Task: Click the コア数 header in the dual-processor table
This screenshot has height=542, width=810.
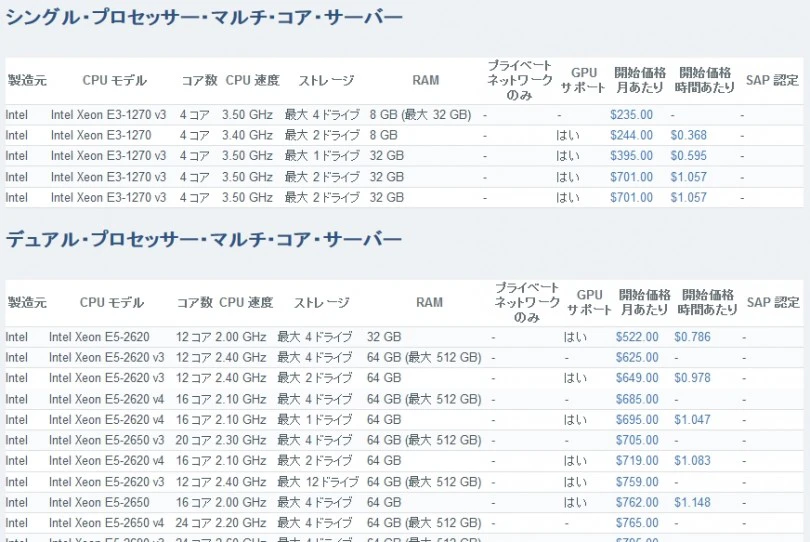Action: [x=195, y=303]
